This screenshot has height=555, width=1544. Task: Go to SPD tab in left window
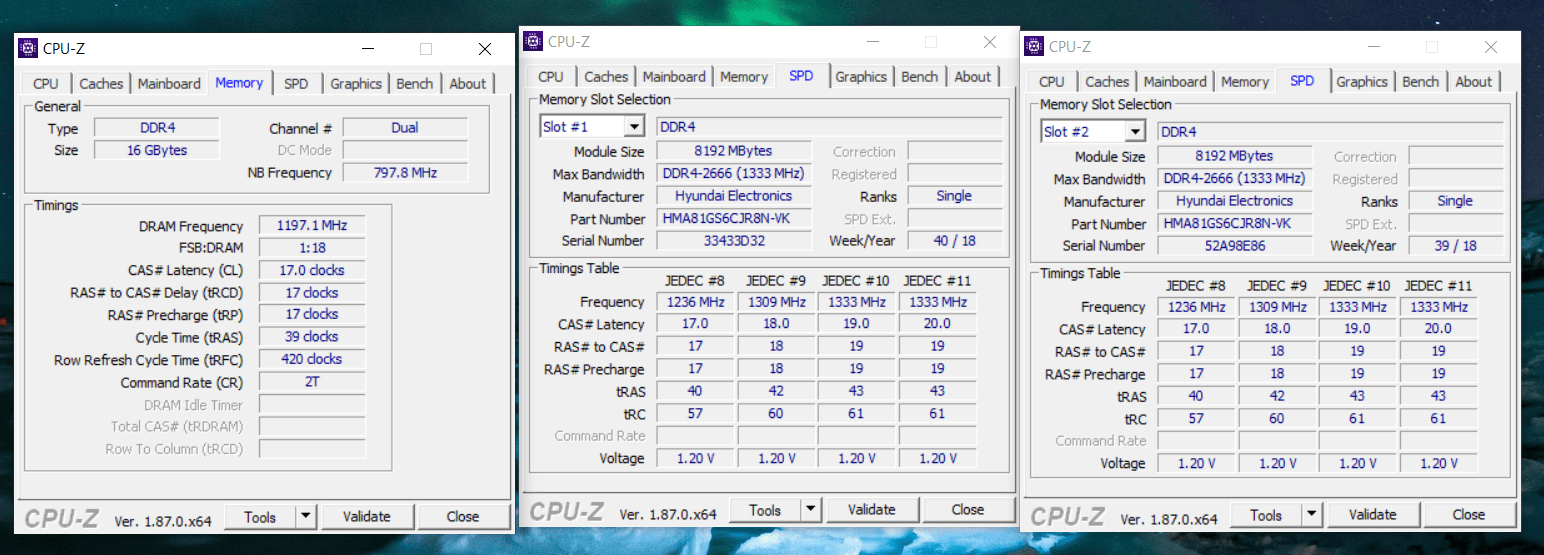(296, 84)
